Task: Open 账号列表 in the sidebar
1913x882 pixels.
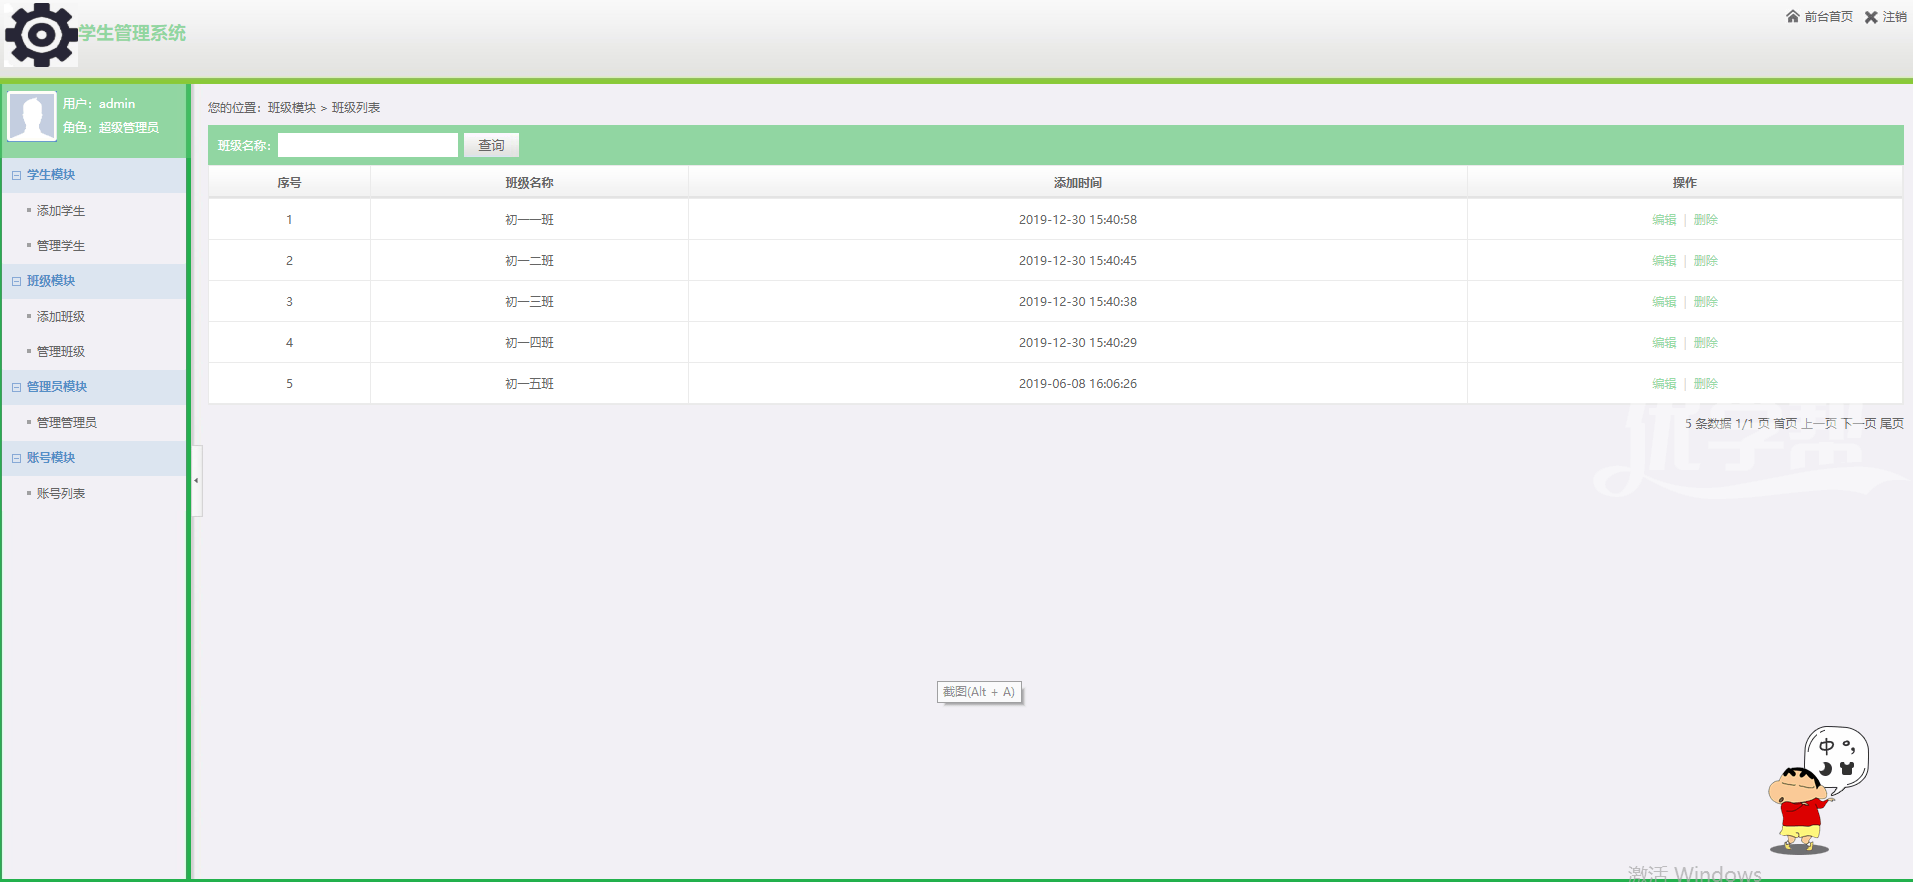Action: (x=61, y=494)
